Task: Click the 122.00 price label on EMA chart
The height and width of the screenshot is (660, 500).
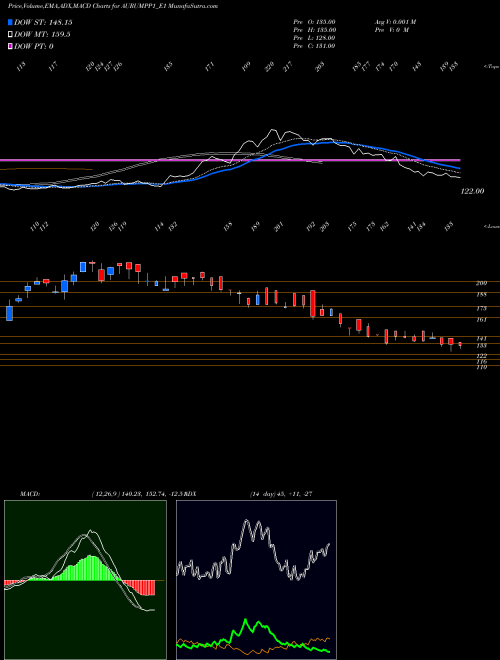Action: coord(472,191)
